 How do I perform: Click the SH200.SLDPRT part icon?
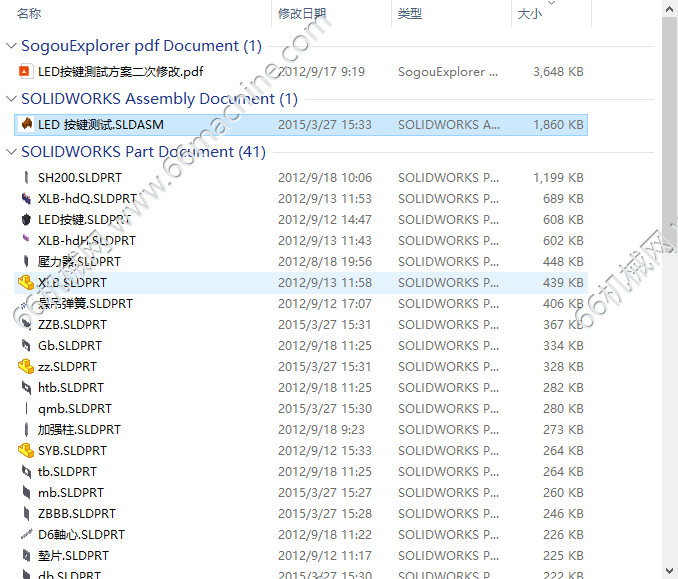coord(26,177)
